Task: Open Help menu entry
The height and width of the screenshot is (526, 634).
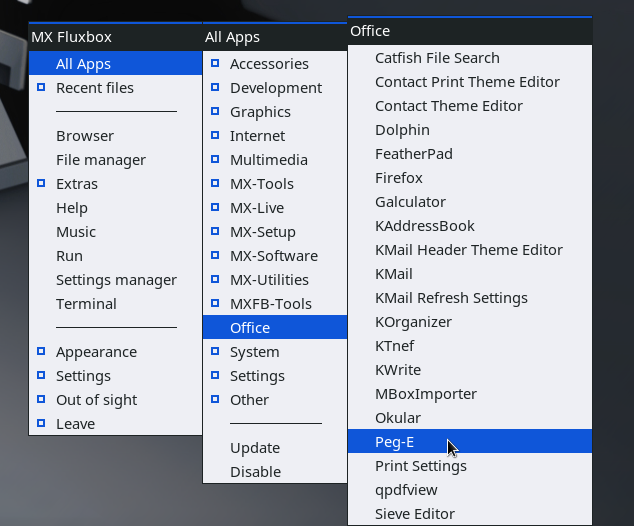Action: pos(115,208)
